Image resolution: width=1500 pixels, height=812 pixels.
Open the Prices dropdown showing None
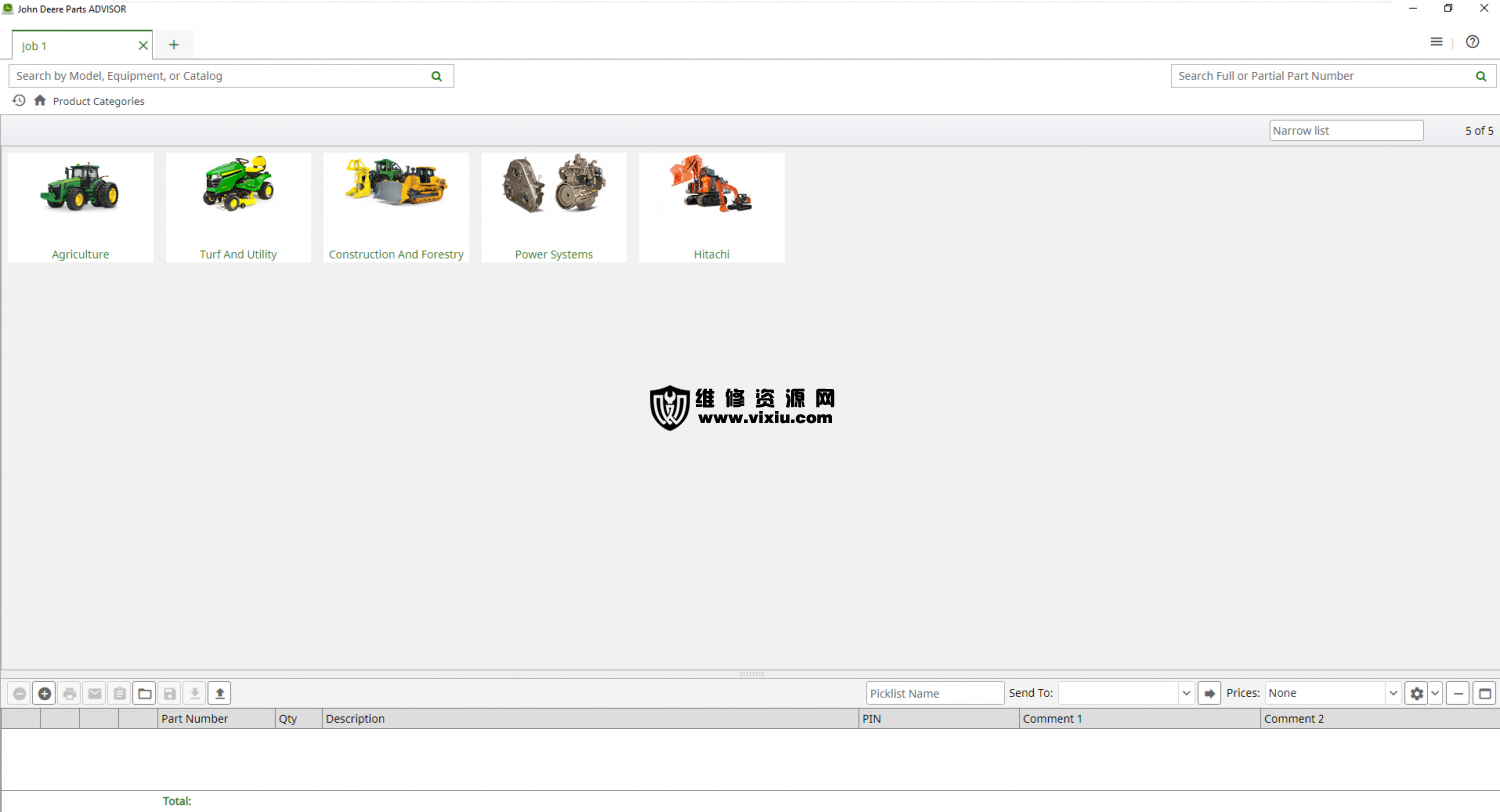[1333, 693]
